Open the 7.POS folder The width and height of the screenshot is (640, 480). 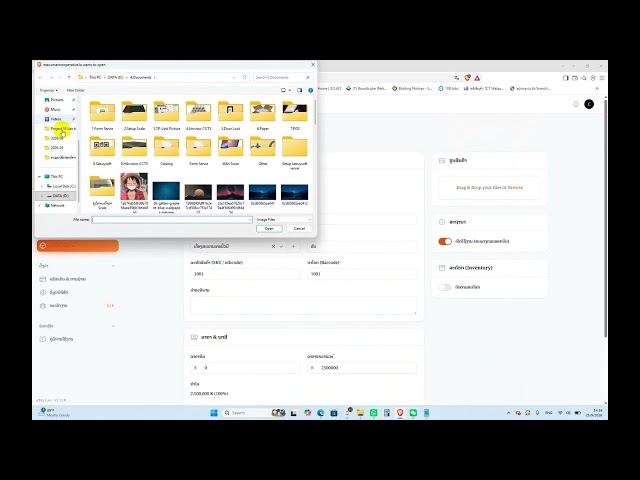tap(295, 116)
